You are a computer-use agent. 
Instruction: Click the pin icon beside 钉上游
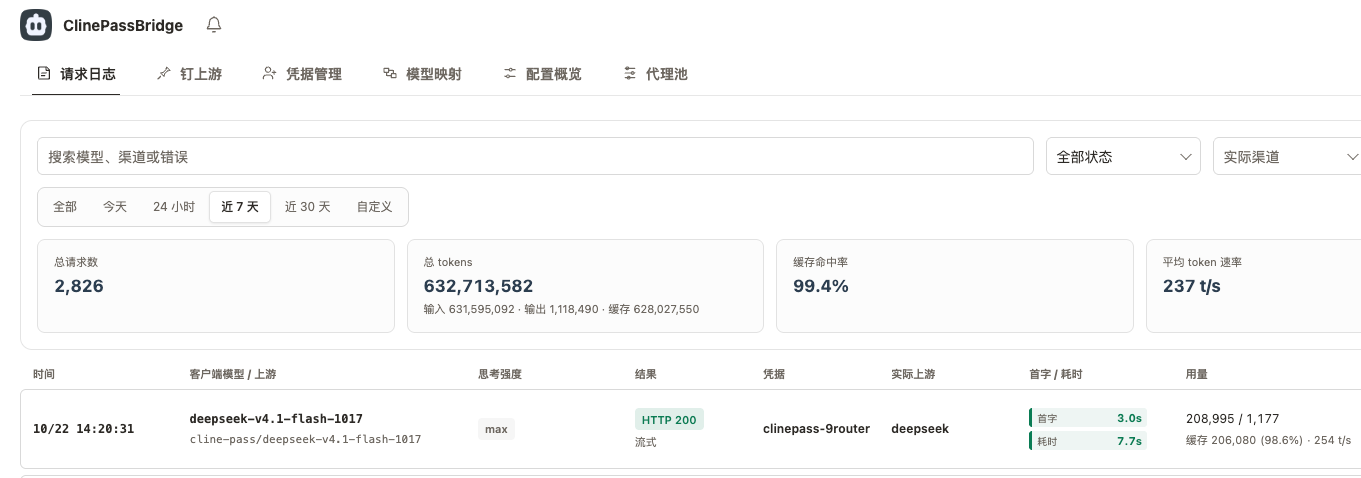tap(164, 73)
